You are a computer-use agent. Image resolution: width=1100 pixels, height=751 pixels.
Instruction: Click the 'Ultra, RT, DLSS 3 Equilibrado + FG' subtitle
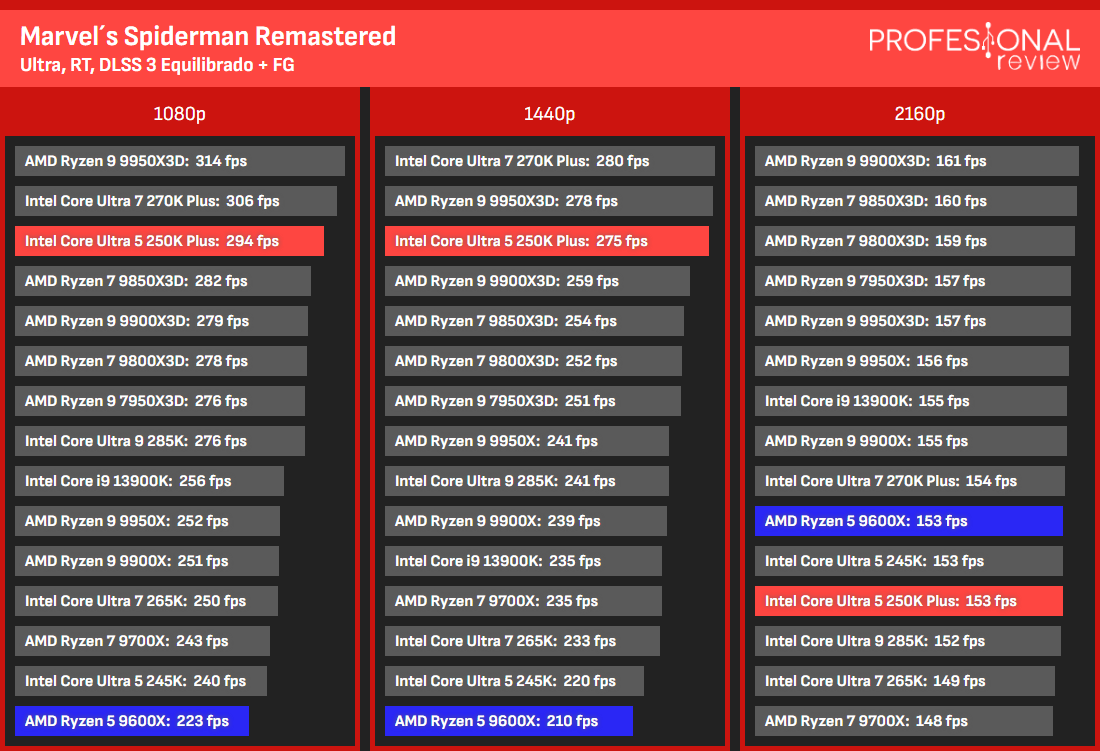click(x=157, y=65)
